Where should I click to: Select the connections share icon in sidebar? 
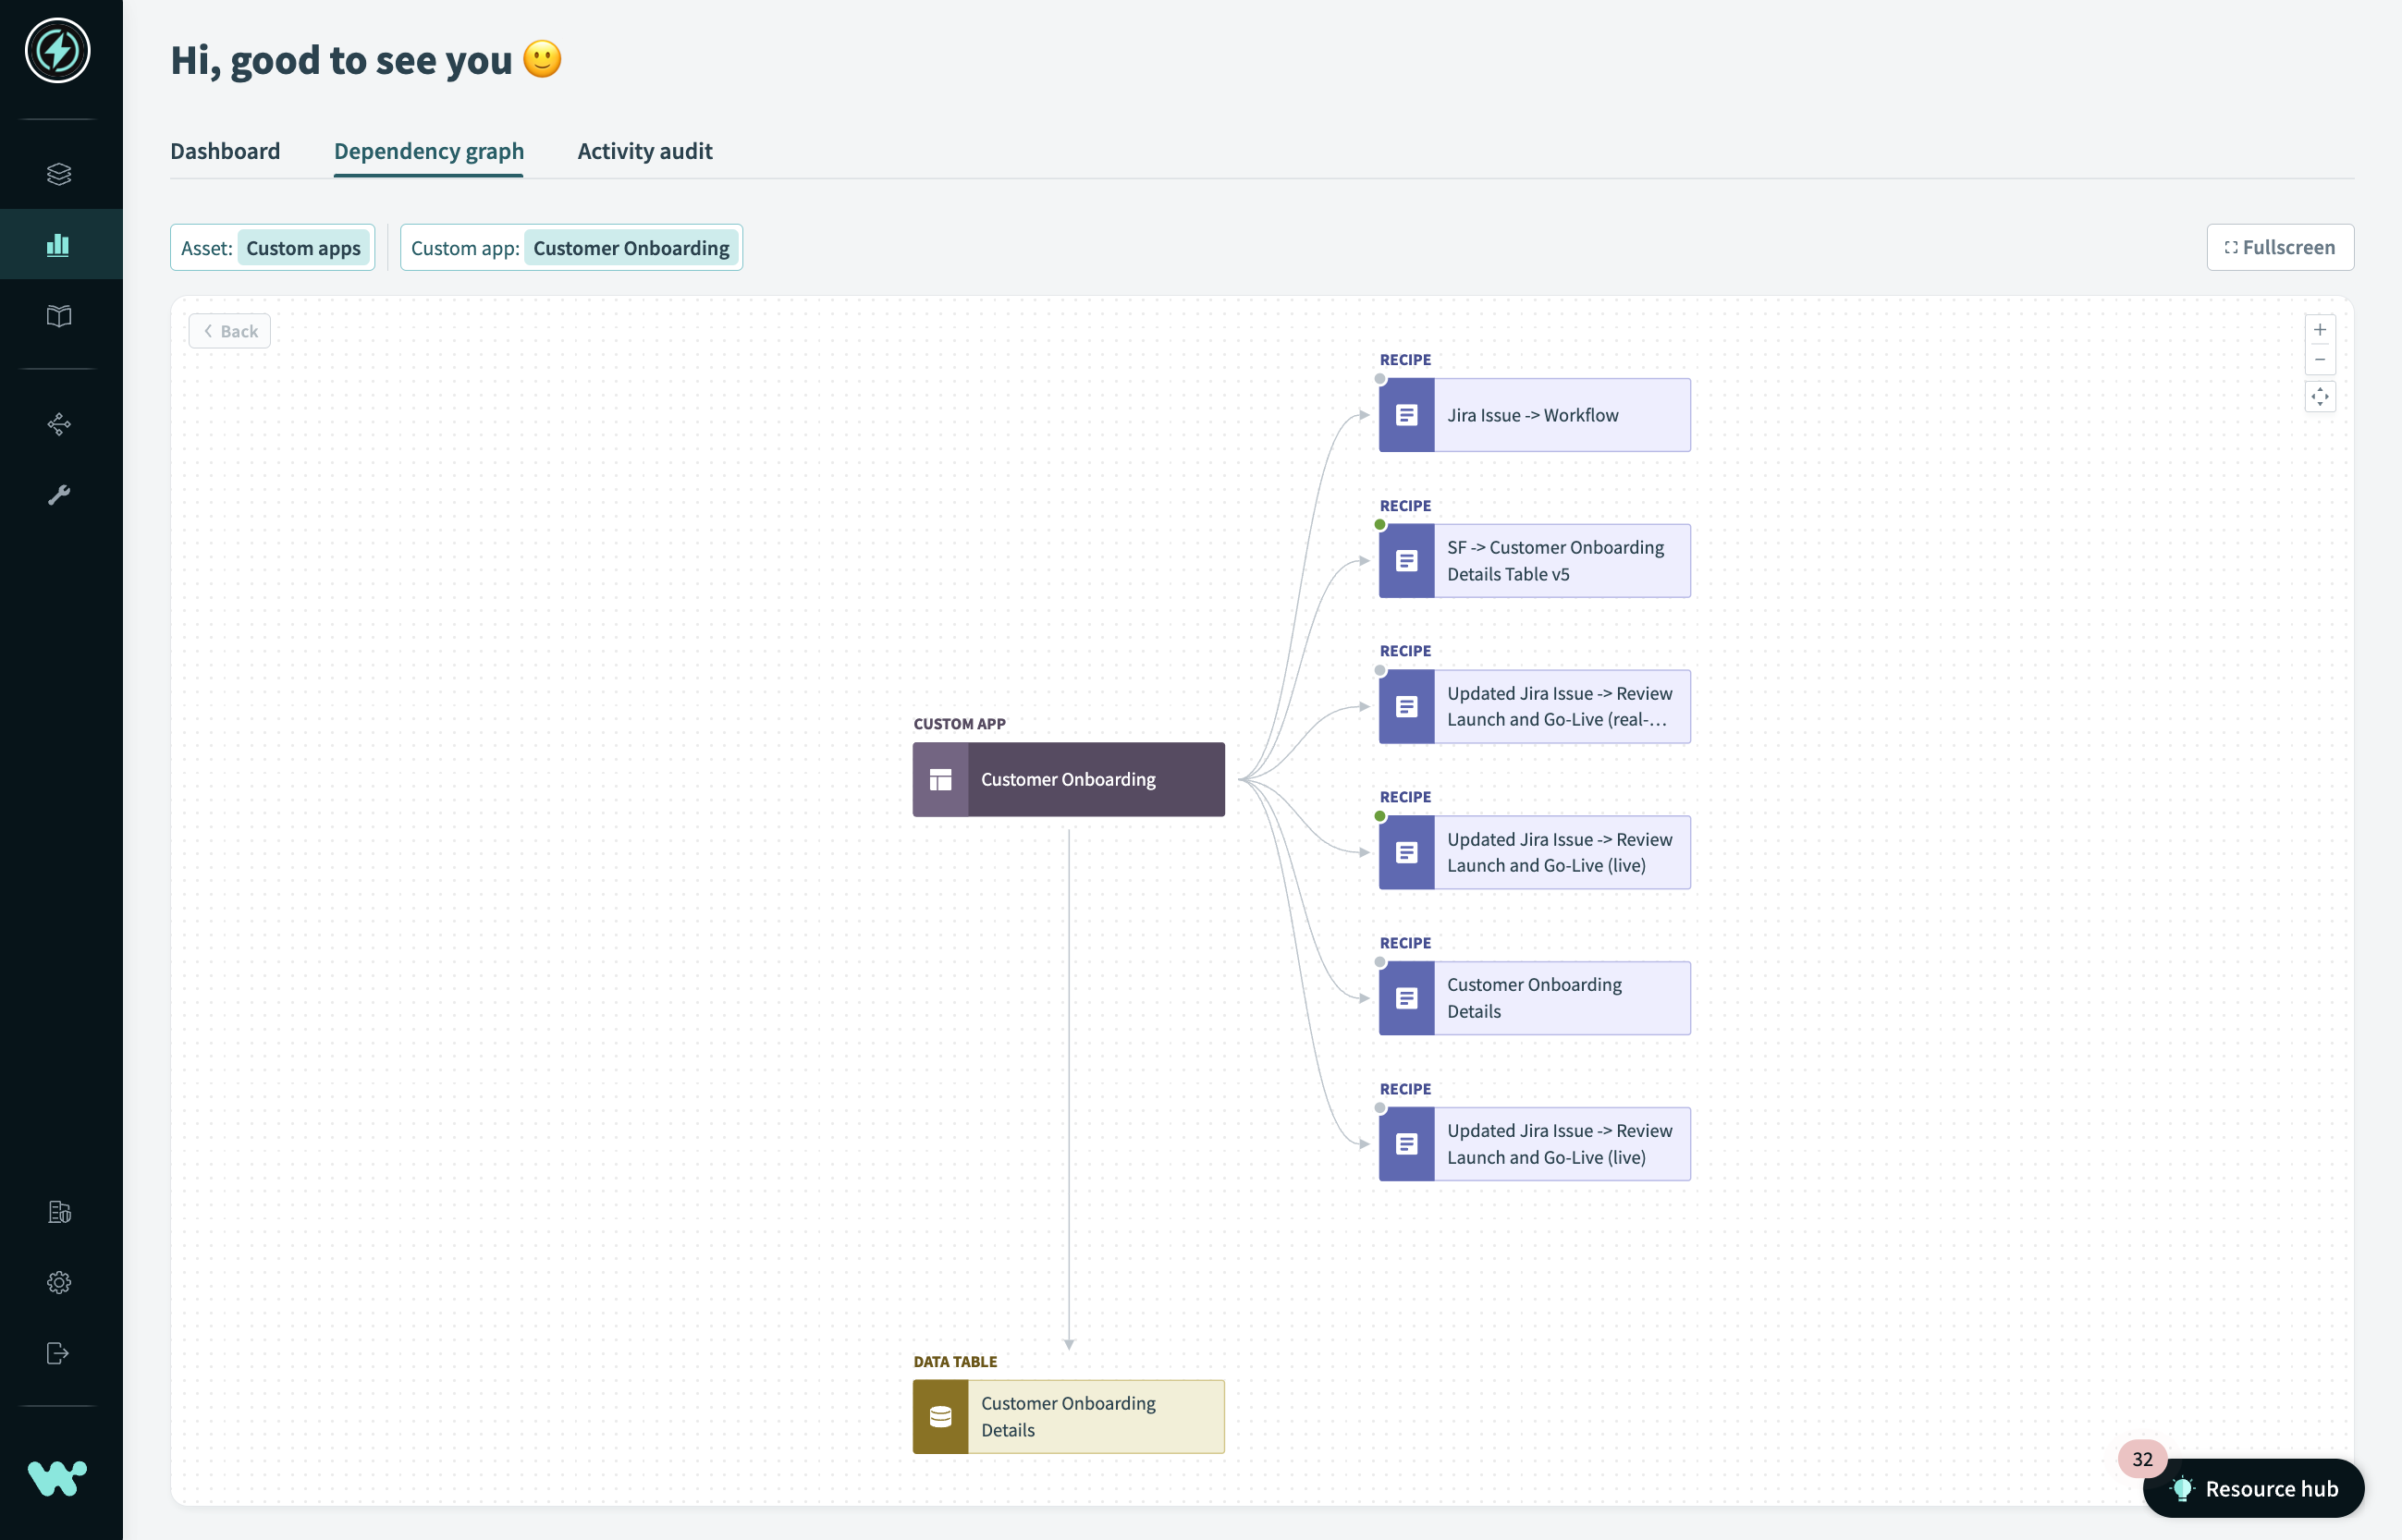coord(58,424)
